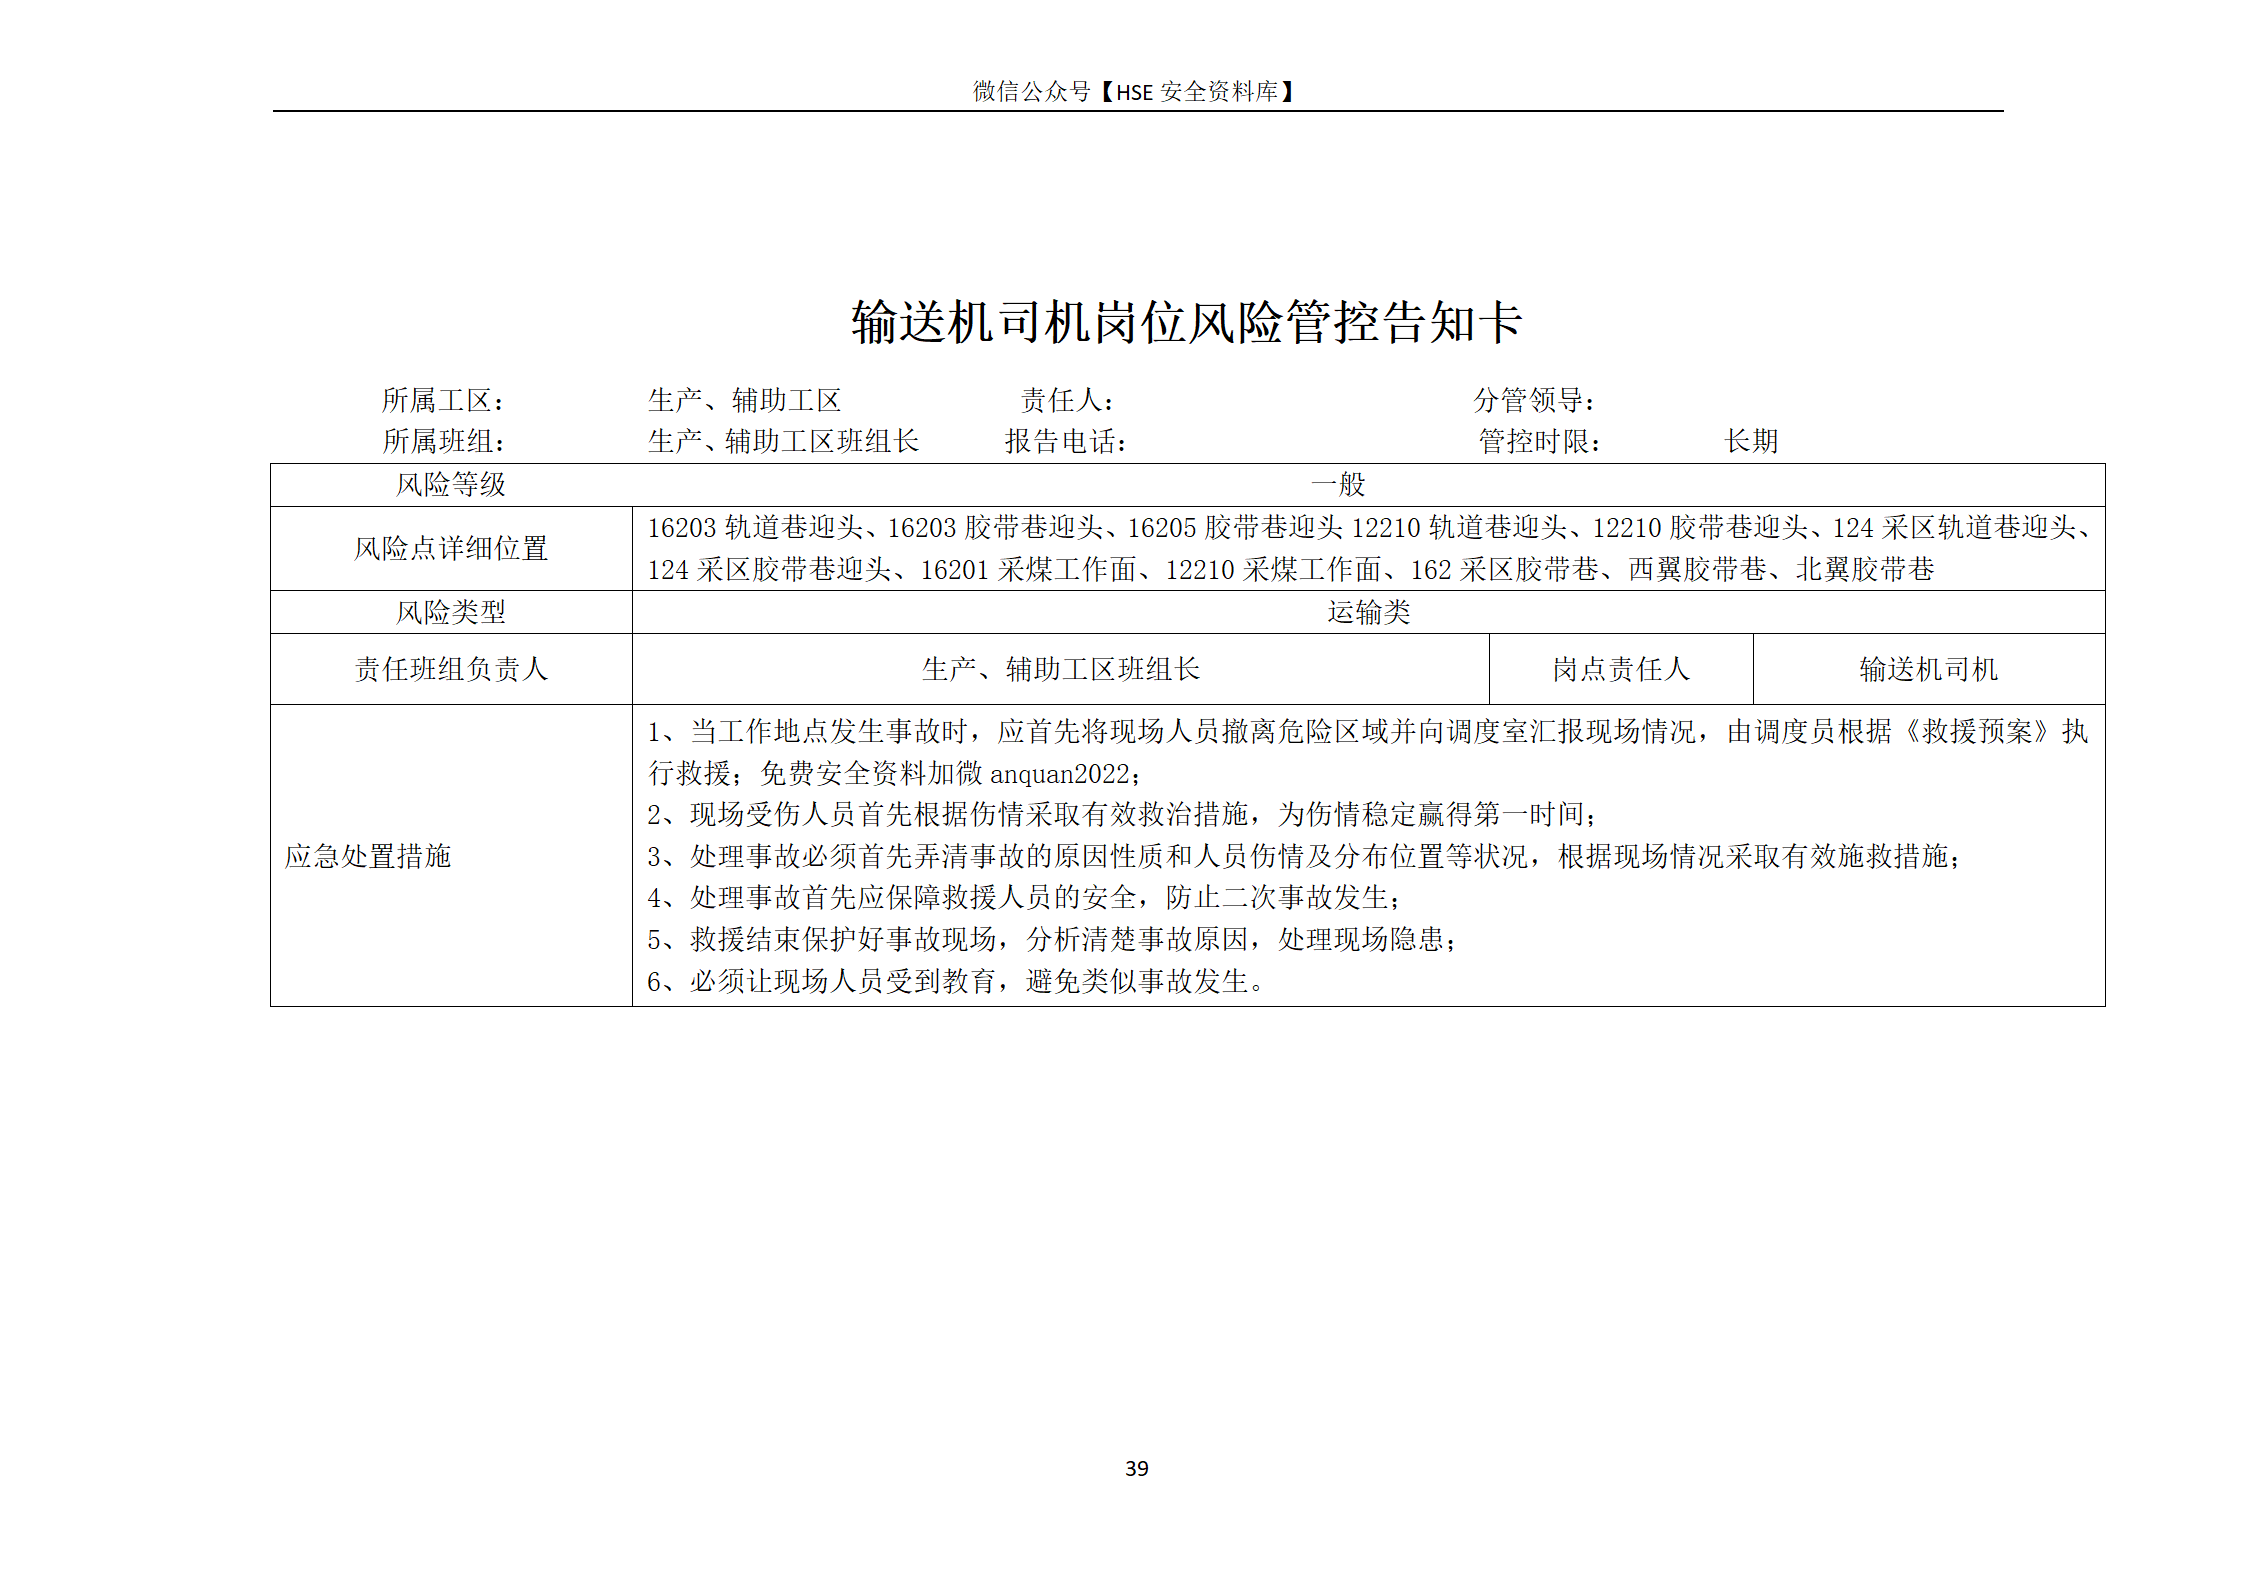Click the table cell 生产、辅助工区班组长 in responsibility row

click(x=1061, y=669)
